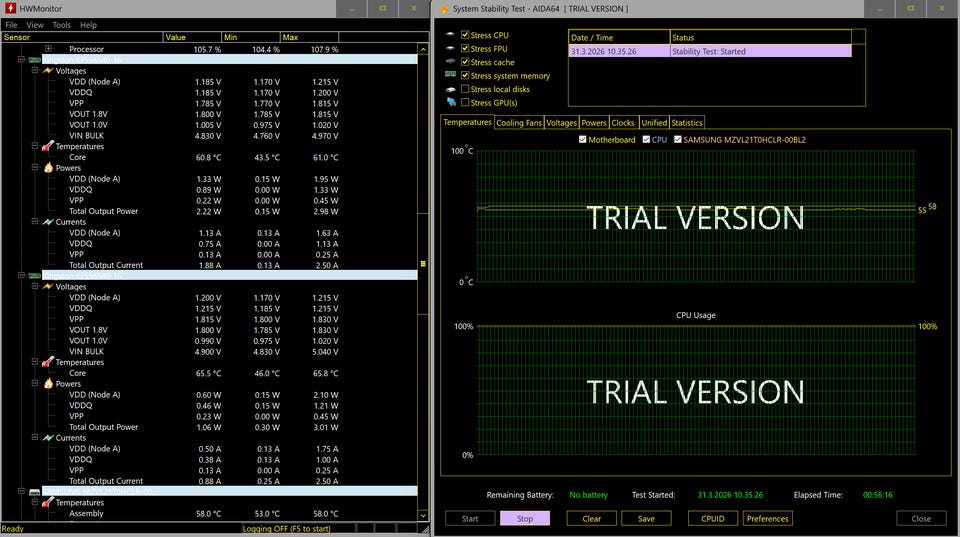The width and height of the screenshot is (960, 537).
Task: Stop the running stability test
Action: click(x=525, y=518)
